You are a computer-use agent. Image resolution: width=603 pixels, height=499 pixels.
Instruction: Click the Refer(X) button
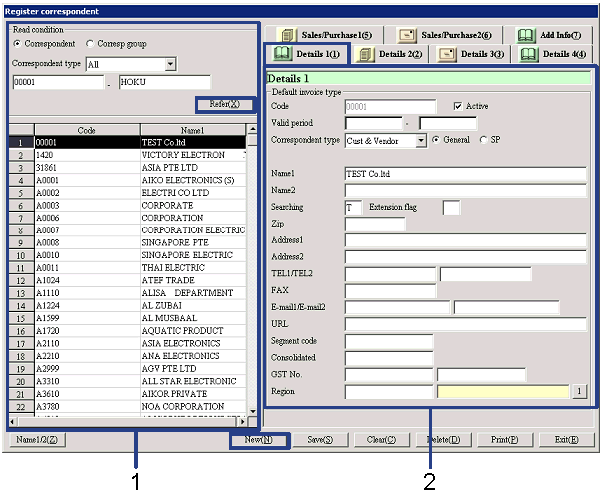point(225,104)
